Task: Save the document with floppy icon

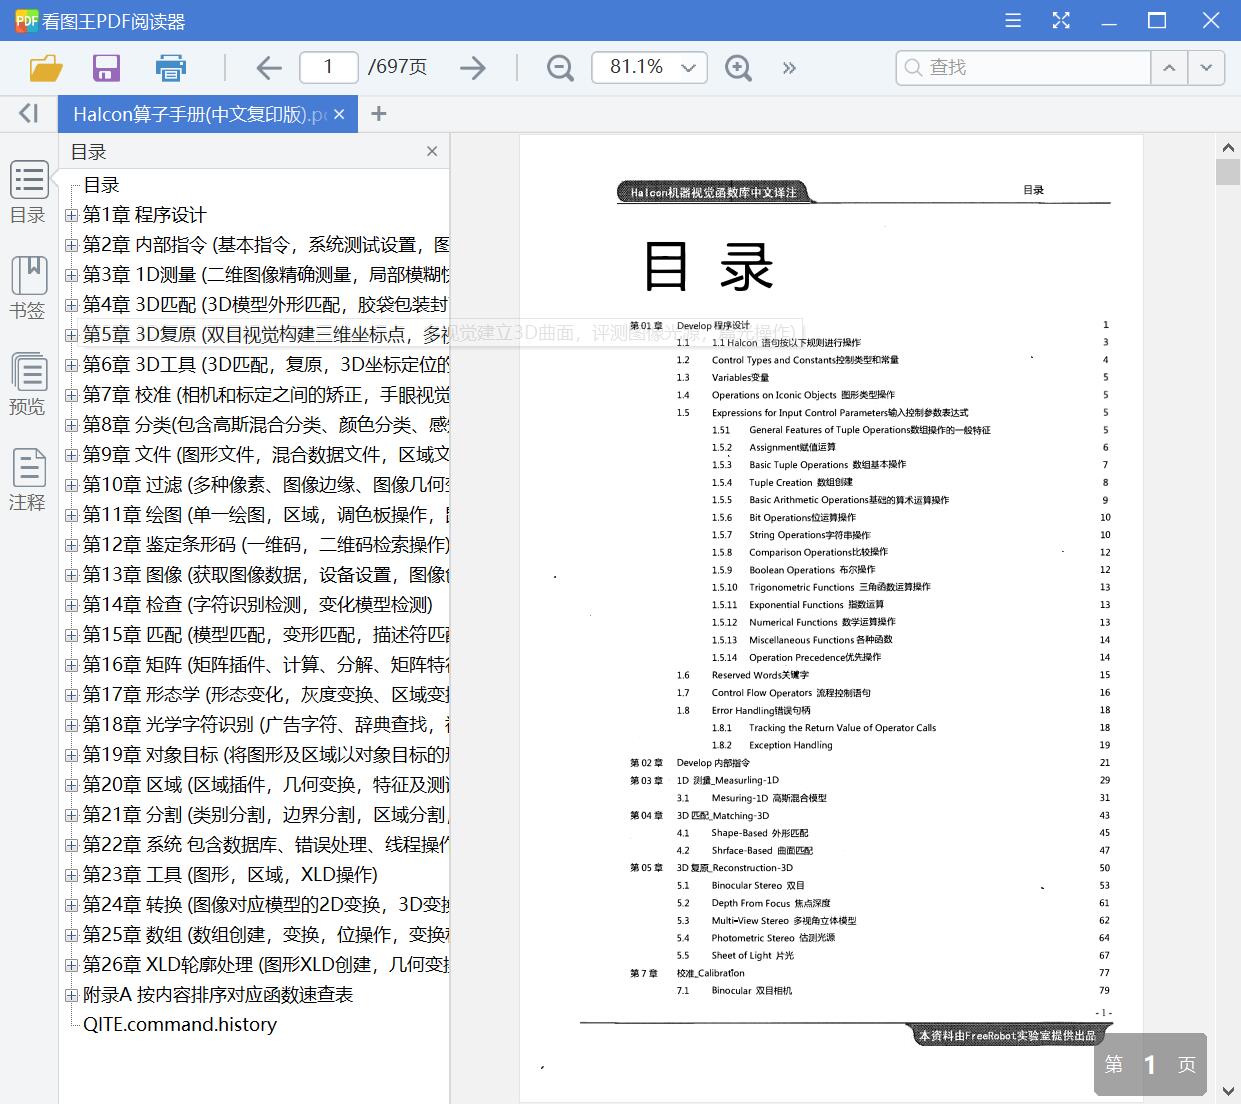Action: click(x=106, y=68)
